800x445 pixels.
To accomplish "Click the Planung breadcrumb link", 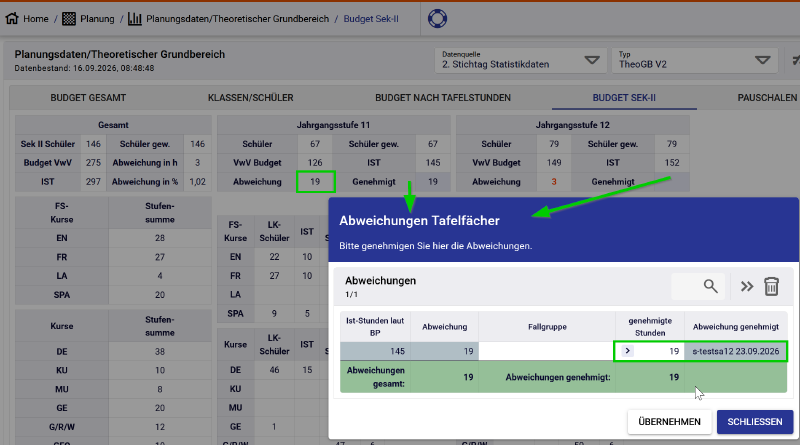I will coord(97,19).
